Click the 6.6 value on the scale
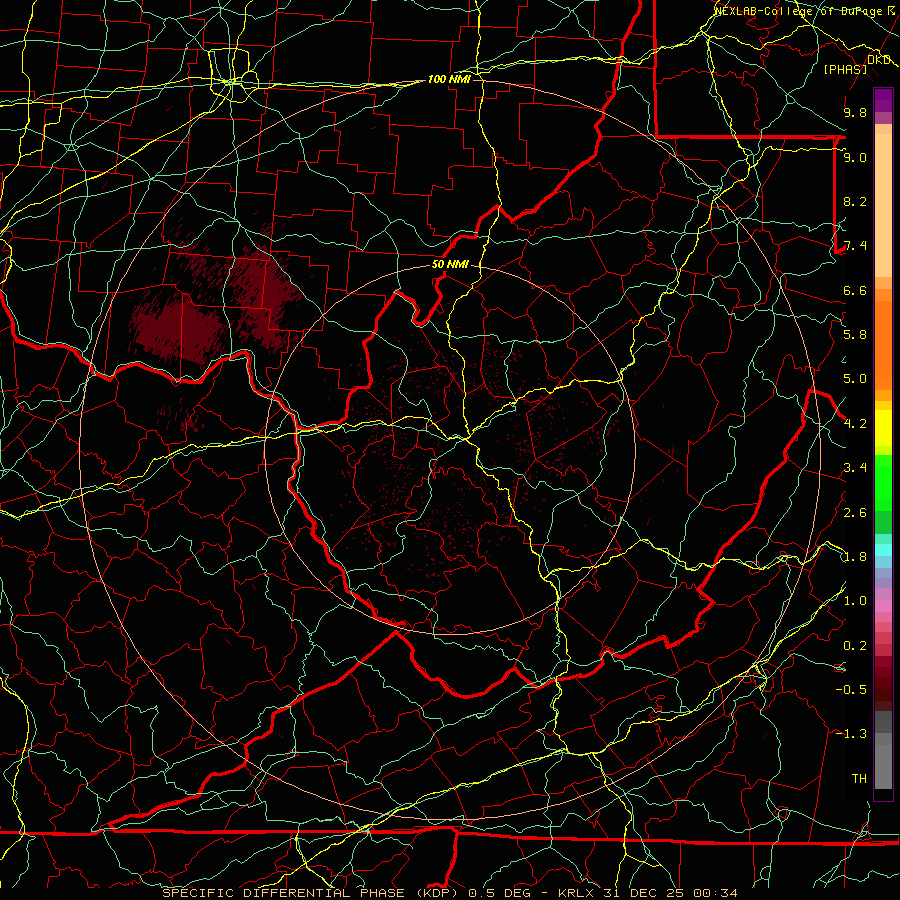 (x=855, y=290)
